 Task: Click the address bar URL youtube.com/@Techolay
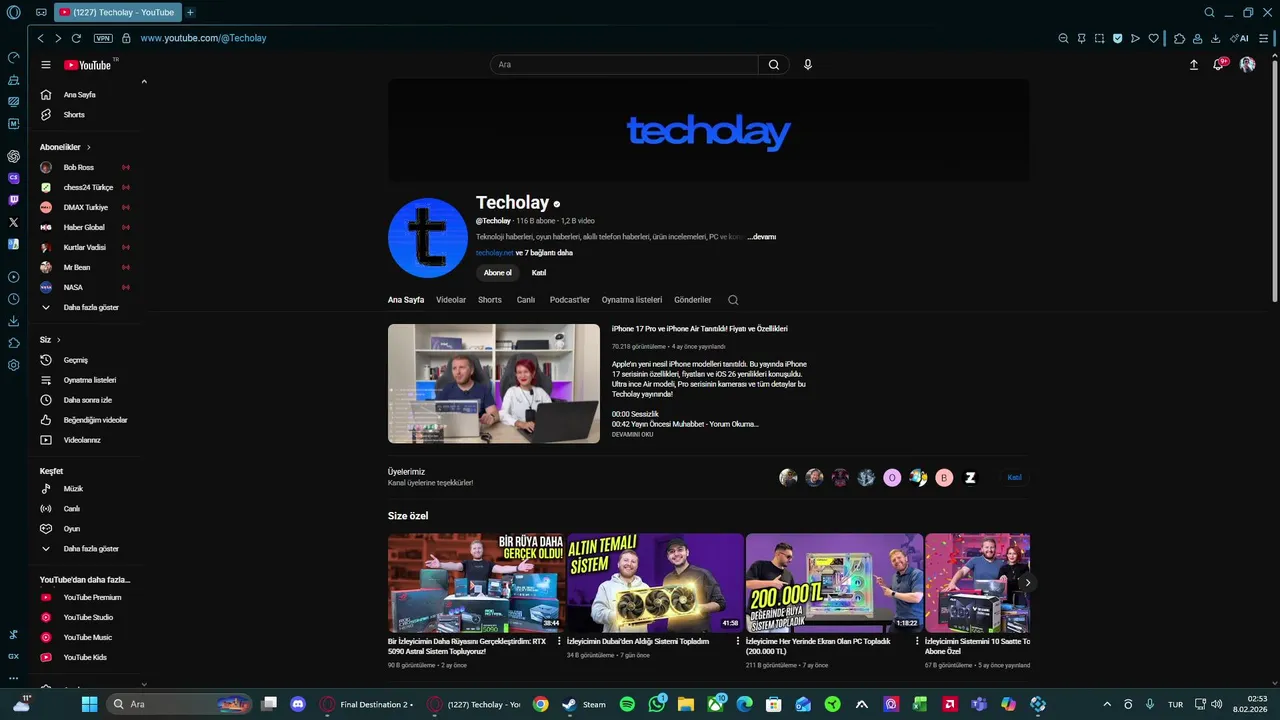(203, 38)
